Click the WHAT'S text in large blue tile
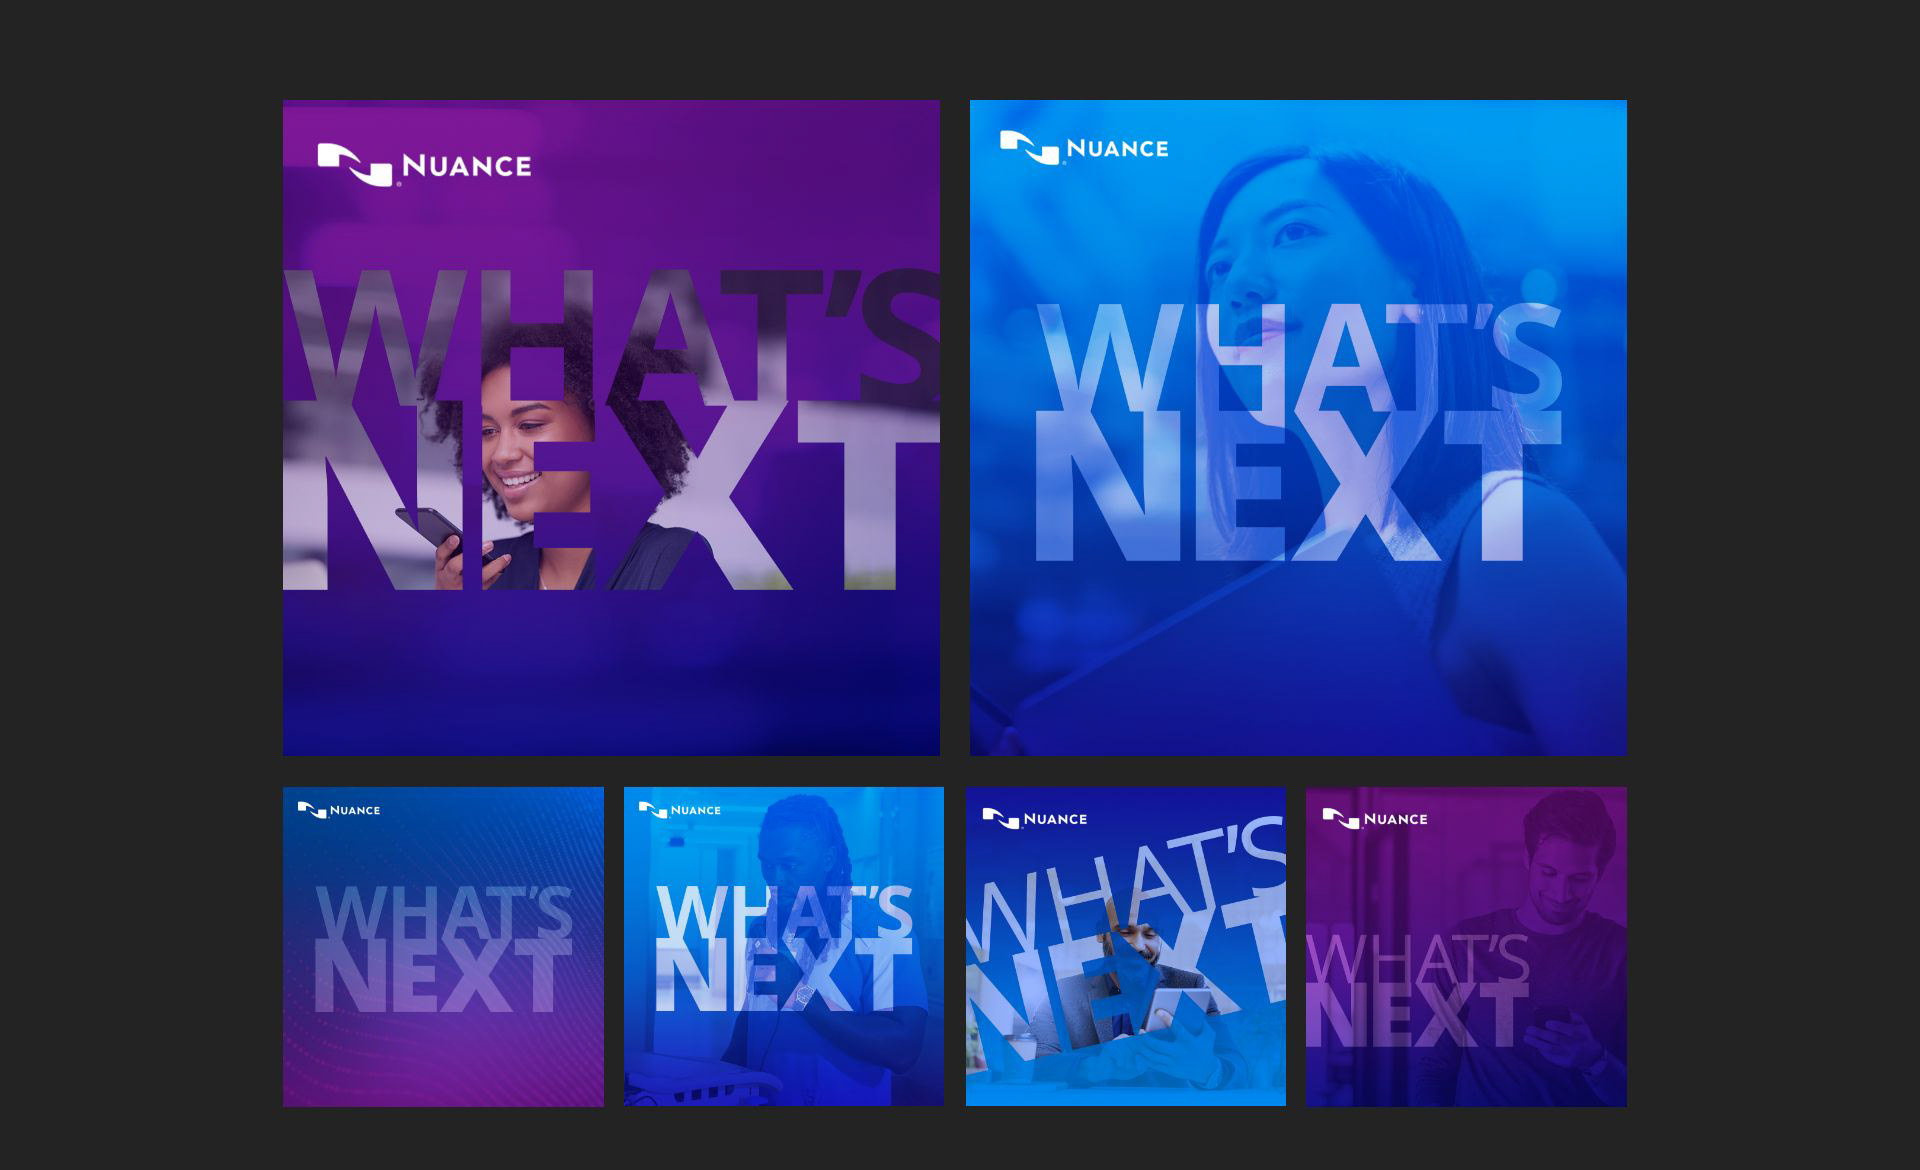1920x1170 pixels. pos(1298,355)
